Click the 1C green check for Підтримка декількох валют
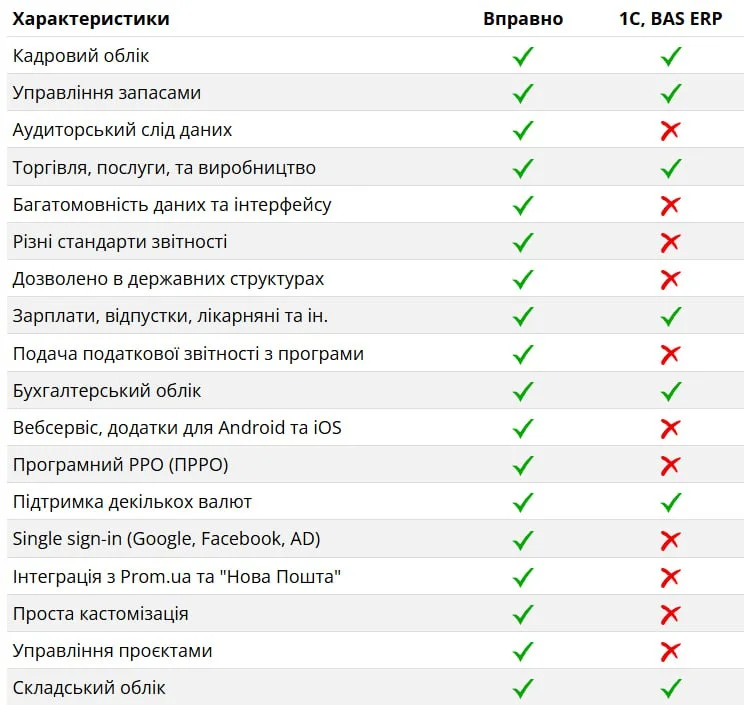This screenshot has width=744, height=705. 671,502
